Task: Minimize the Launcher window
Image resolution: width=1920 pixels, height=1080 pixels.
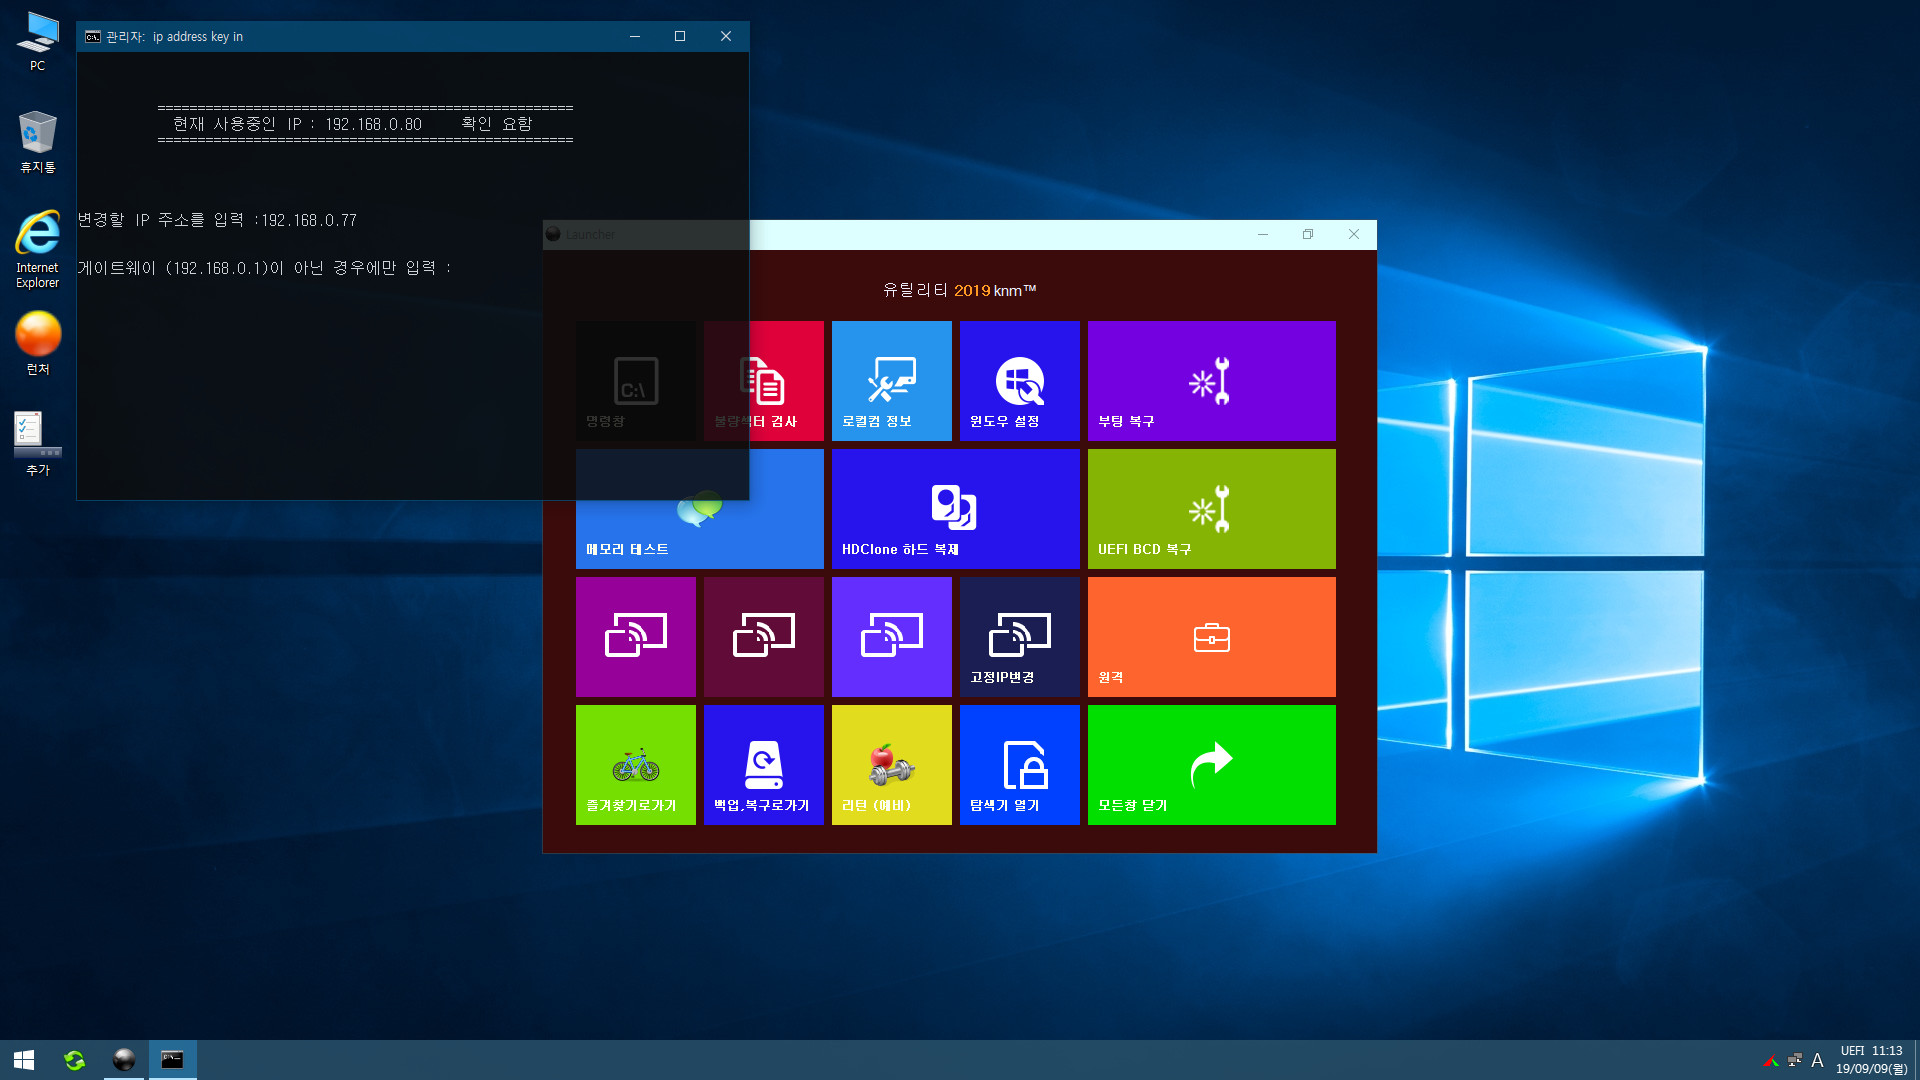Action: click(1263, 234)
